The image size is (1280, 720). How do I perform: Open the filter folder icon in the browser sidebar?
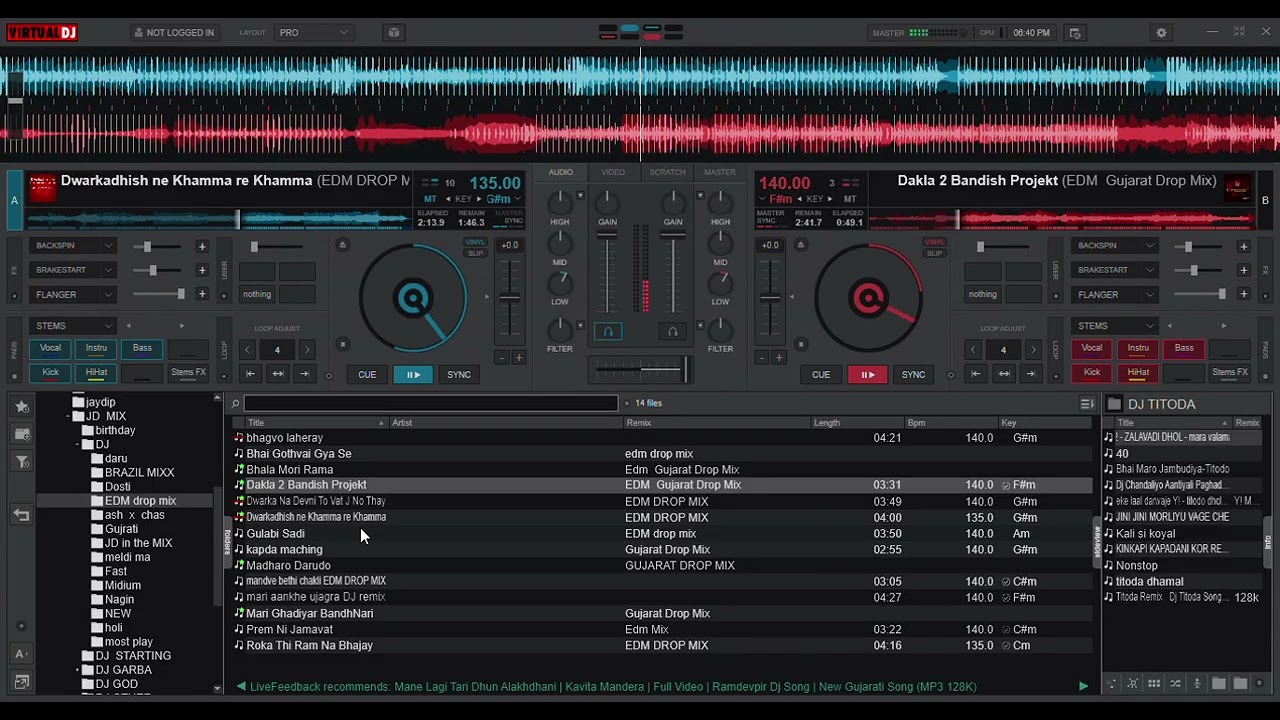(x=21, y=461)
